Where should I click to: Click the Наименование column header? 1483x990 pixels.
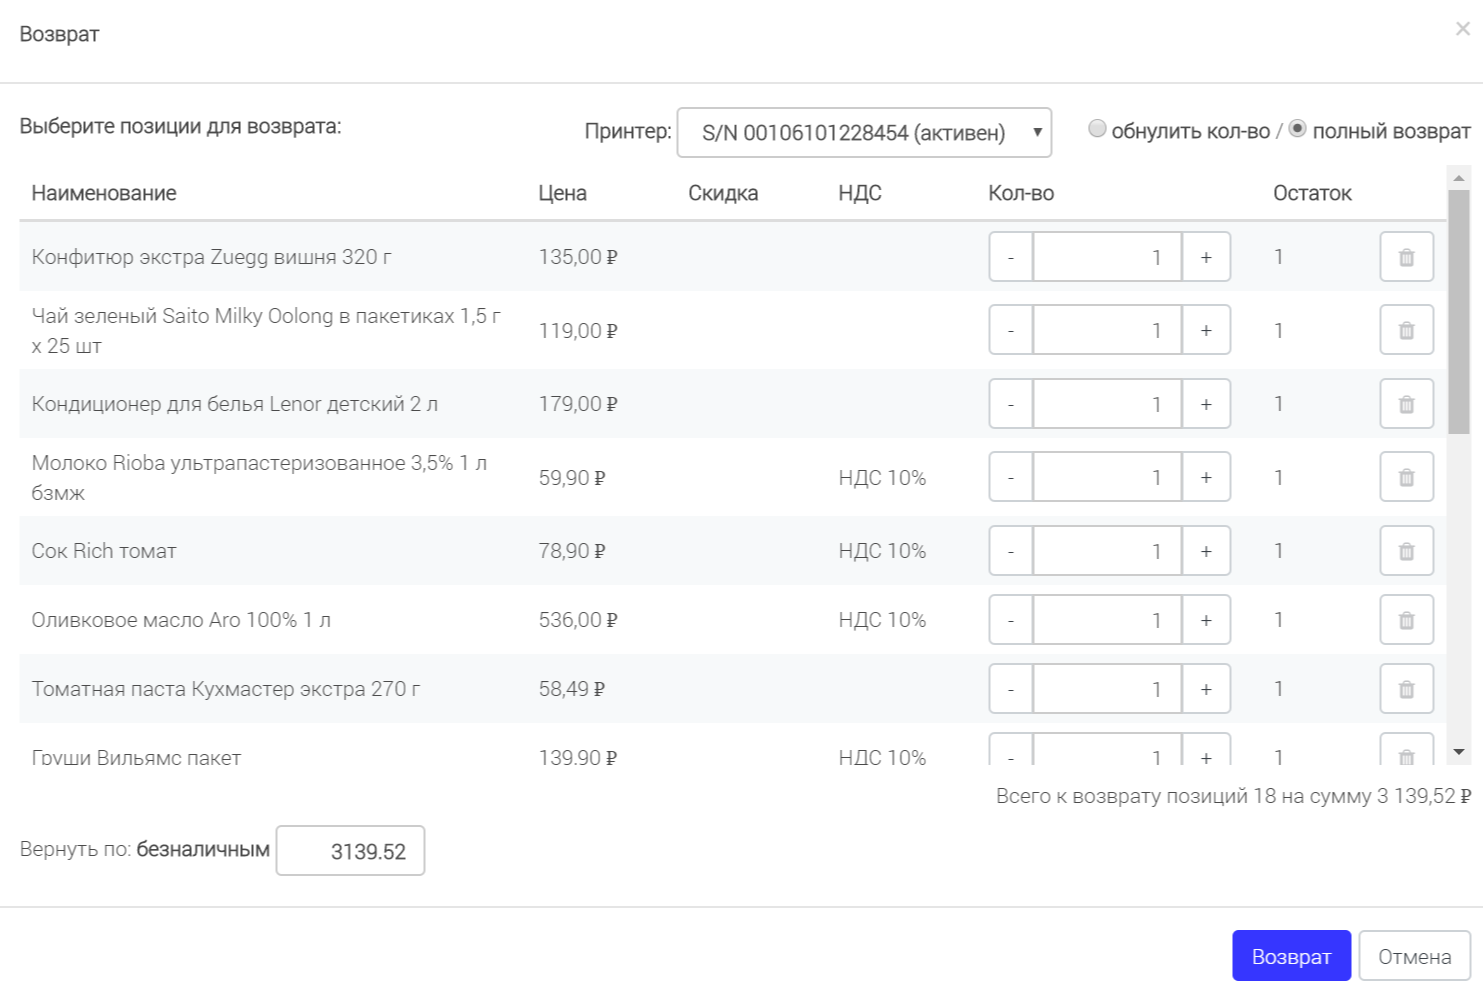click(x=104, y=193)
